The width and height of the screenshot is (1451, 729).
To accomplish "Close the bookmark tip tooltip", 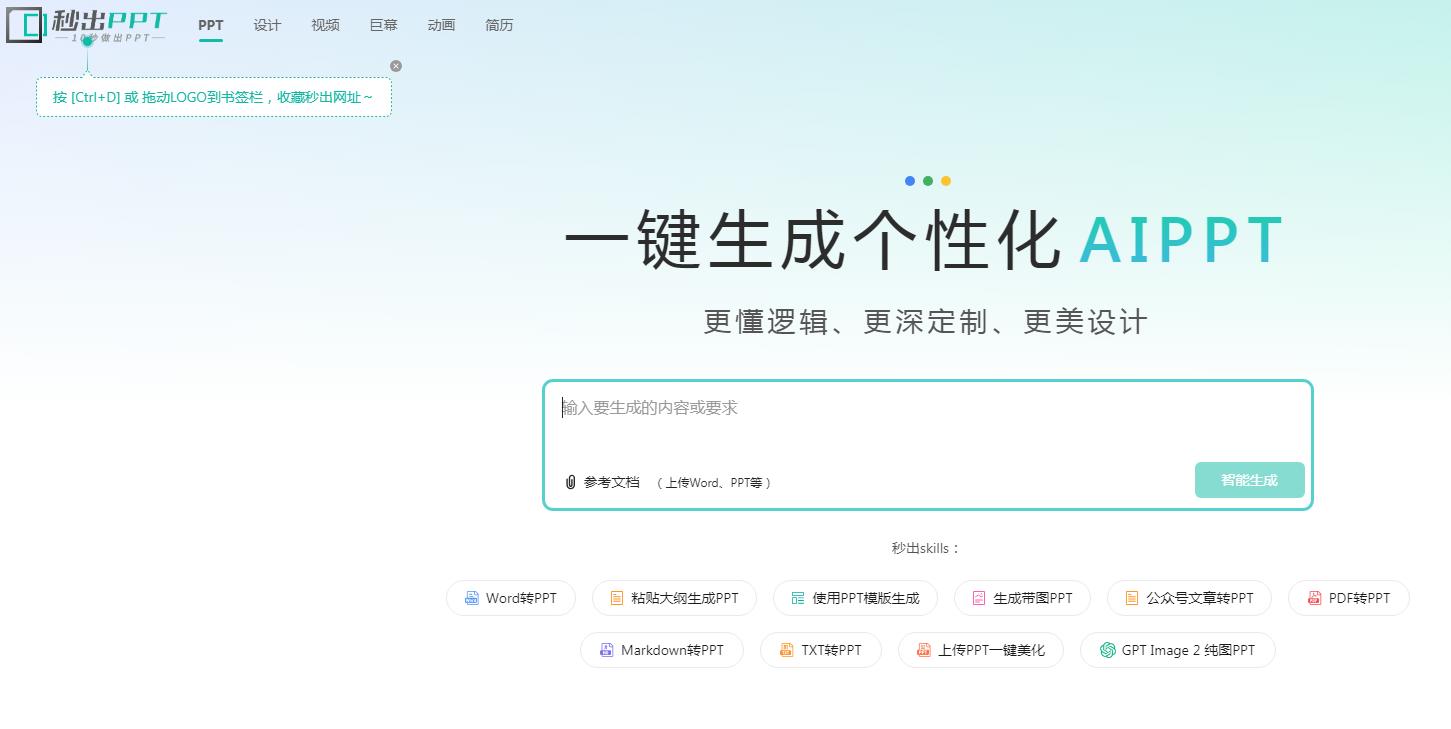I will 396,66.
